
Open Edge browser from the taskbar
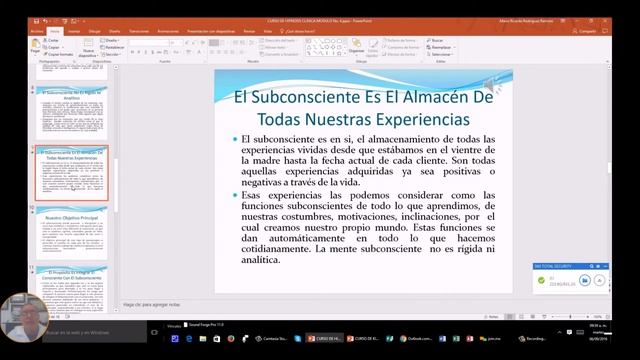pos(189,338)
